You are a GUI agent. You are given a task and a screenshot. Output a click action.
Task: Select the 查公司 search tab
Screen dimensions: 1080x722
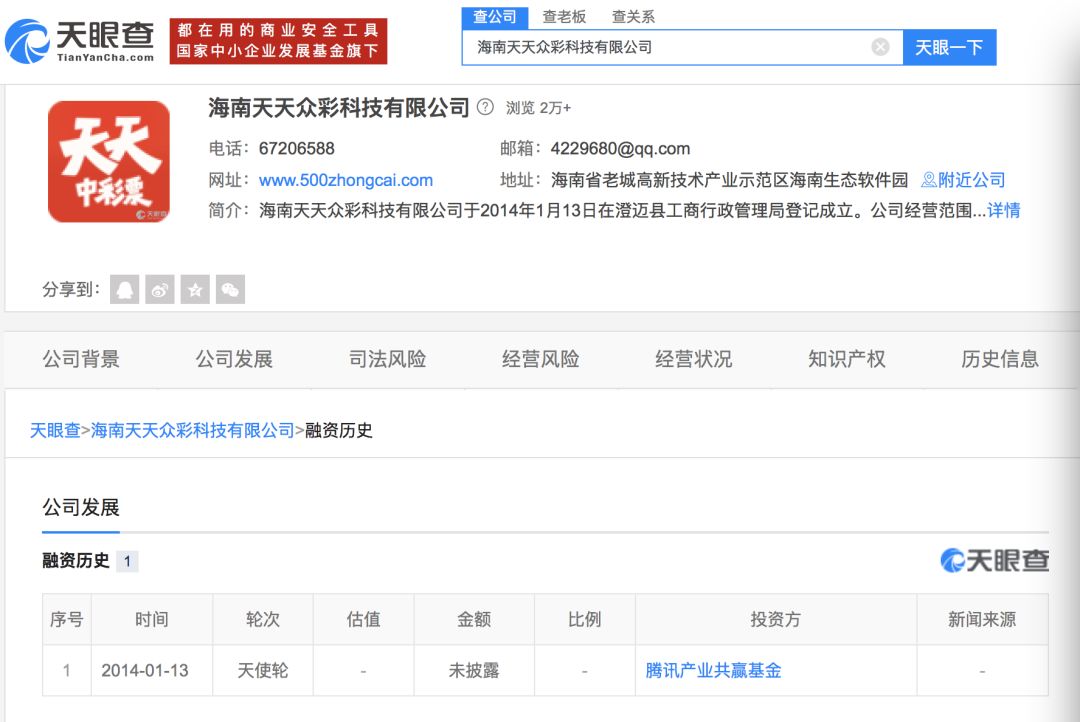[495, 17]
